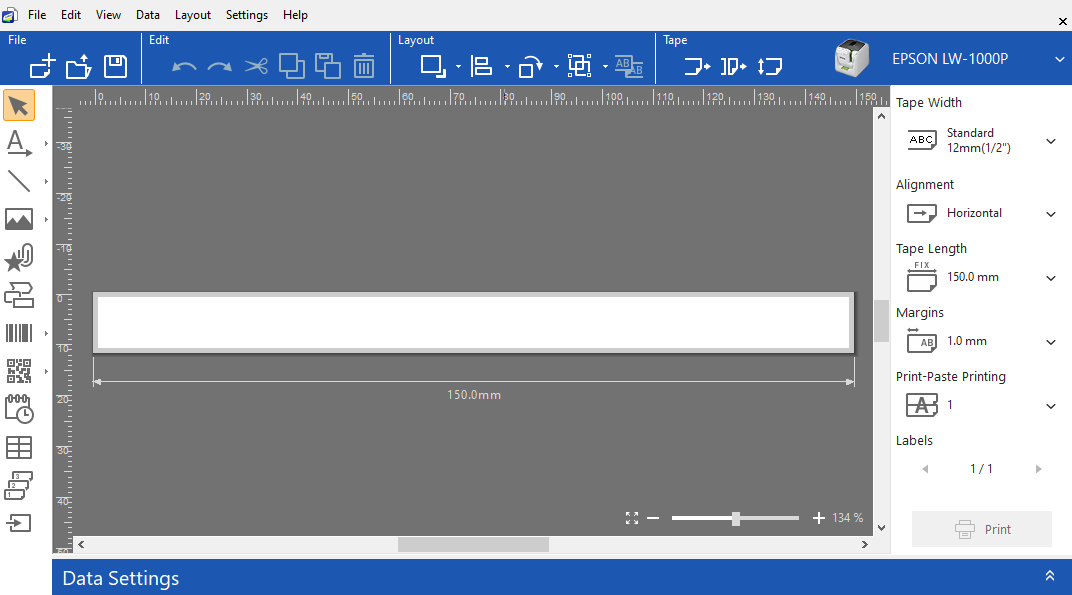This screenshot has height=595, width=1072.
Task: Select the Image insert tool
Action: click(x=18, y=220)
